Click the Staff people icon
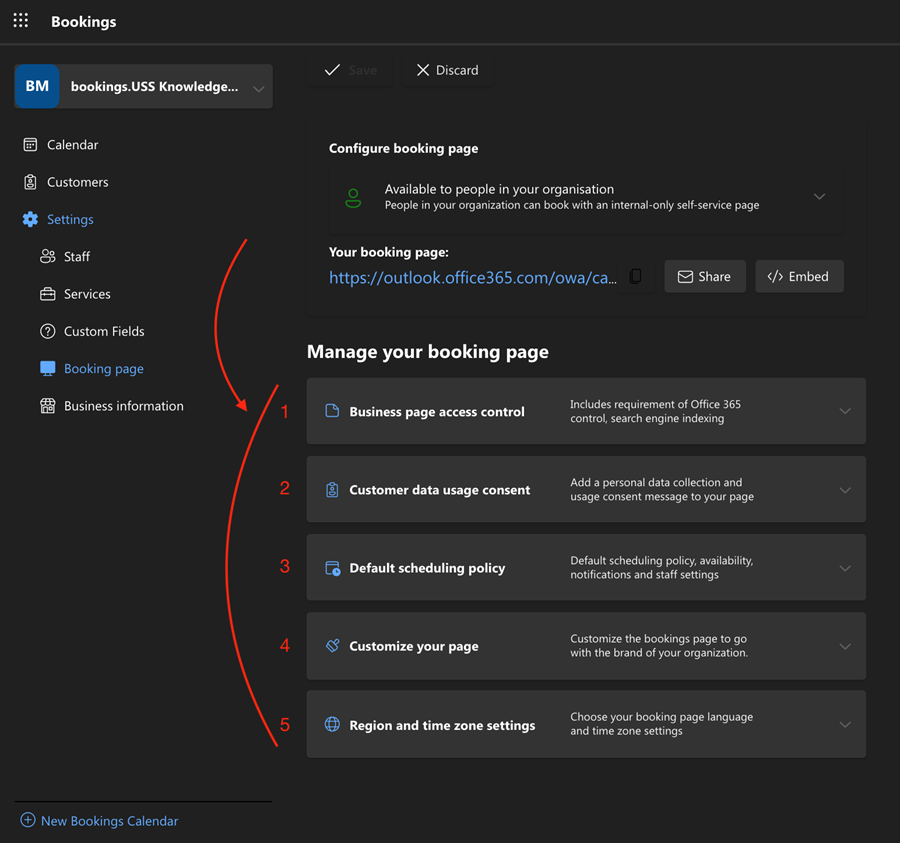900x843 pixels. pos(48,257)
